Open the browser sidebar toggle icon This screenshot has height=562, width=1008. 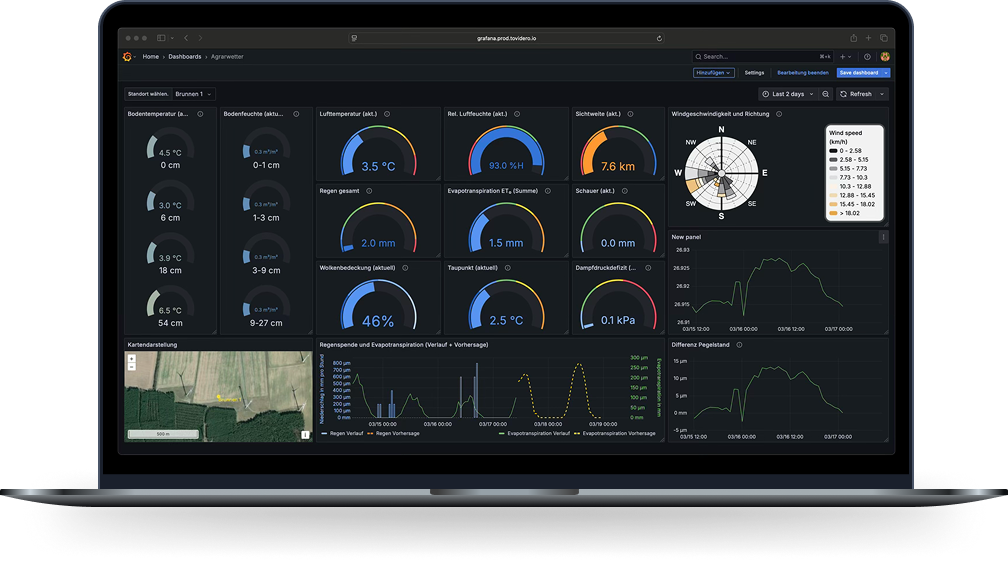(161, 38)
